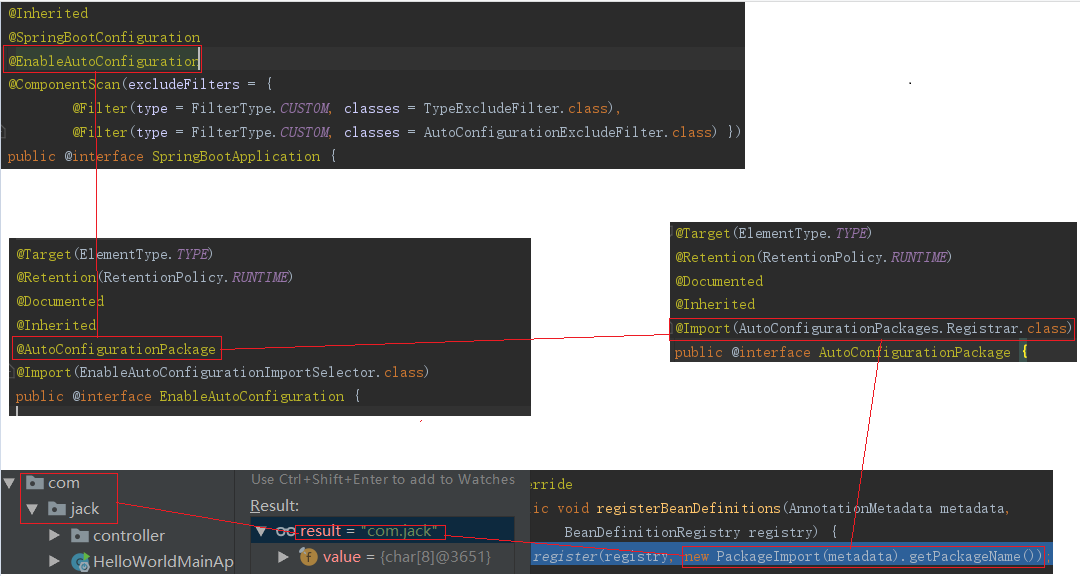
Task: Click @Target(ElementType.TYPE) in the EnableAutoConfiguration panel
Action: click(x=114, y=254)
